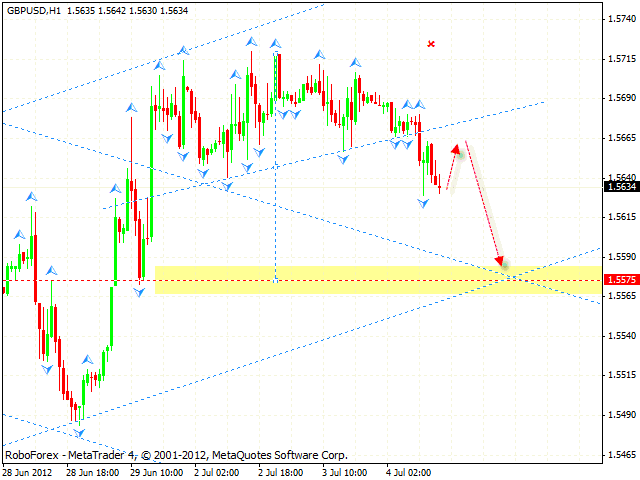Screen dimensions: 640x480
Task: Click the red down arrowhead pointing into yellow zone
Action: (499, 262)
